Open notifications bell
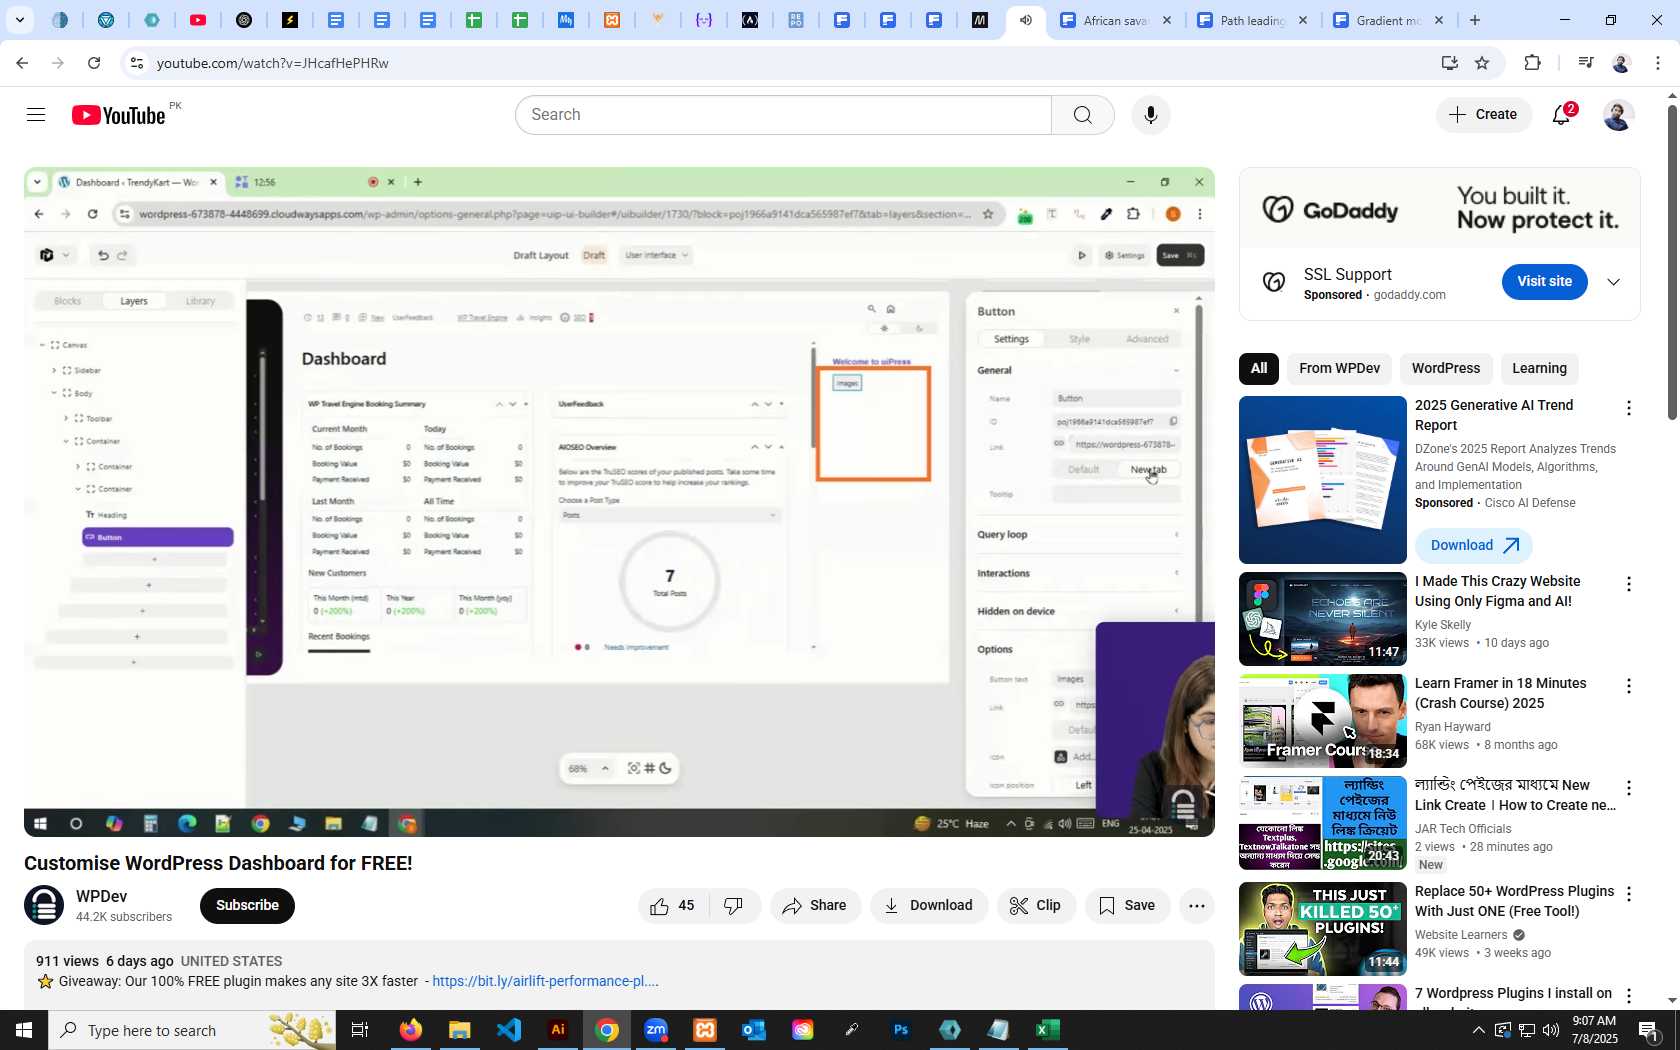1680x1050 pixels. click(x=1562, y=115)
